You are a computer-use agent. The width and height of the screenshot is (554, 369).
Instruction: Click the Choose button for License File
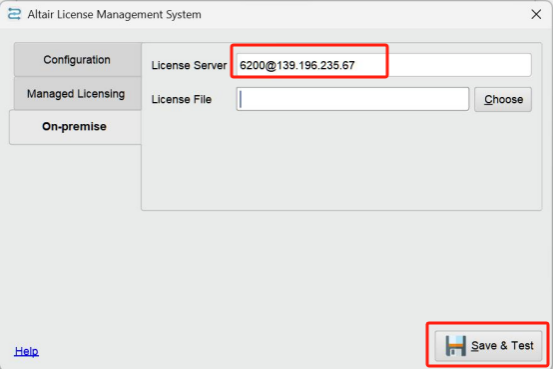[503, 100]
